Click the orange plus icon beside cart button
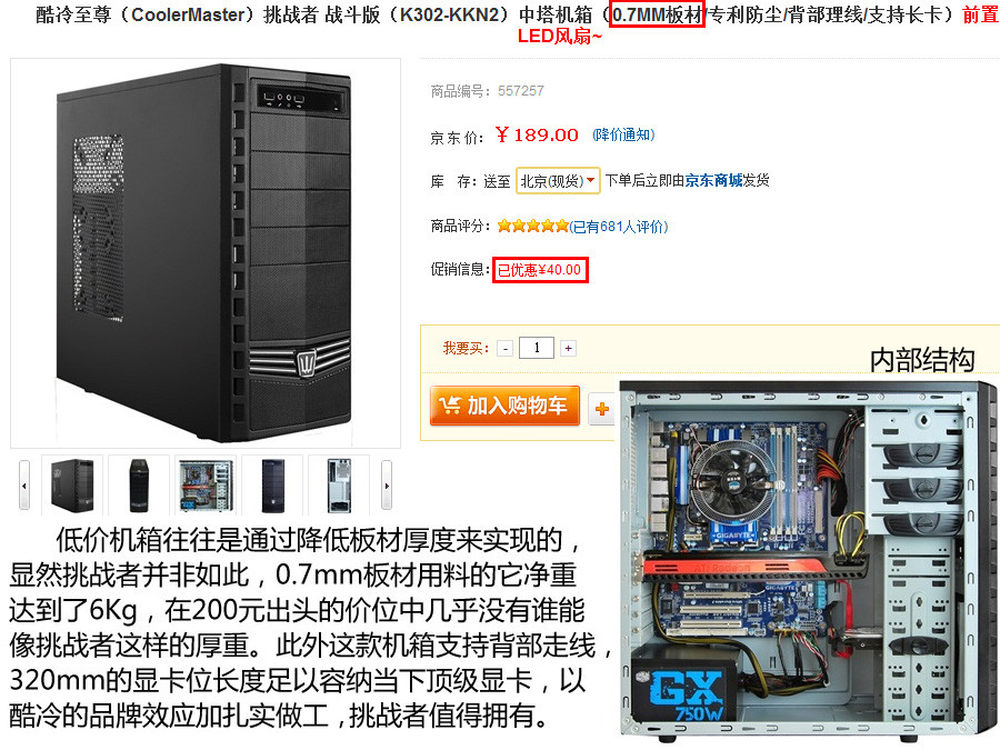The height and width of the screenshot is (750, 1000). (601, 409)
